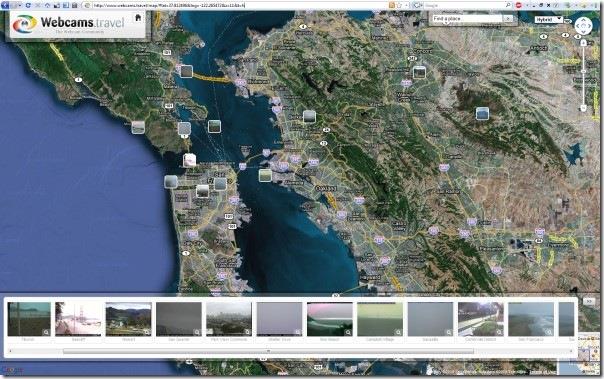Image resolution: width=604 pixels, height=379 pixels.
Task: Open the green hills village webcam thumbnail
Action: [x=128, y=319]
